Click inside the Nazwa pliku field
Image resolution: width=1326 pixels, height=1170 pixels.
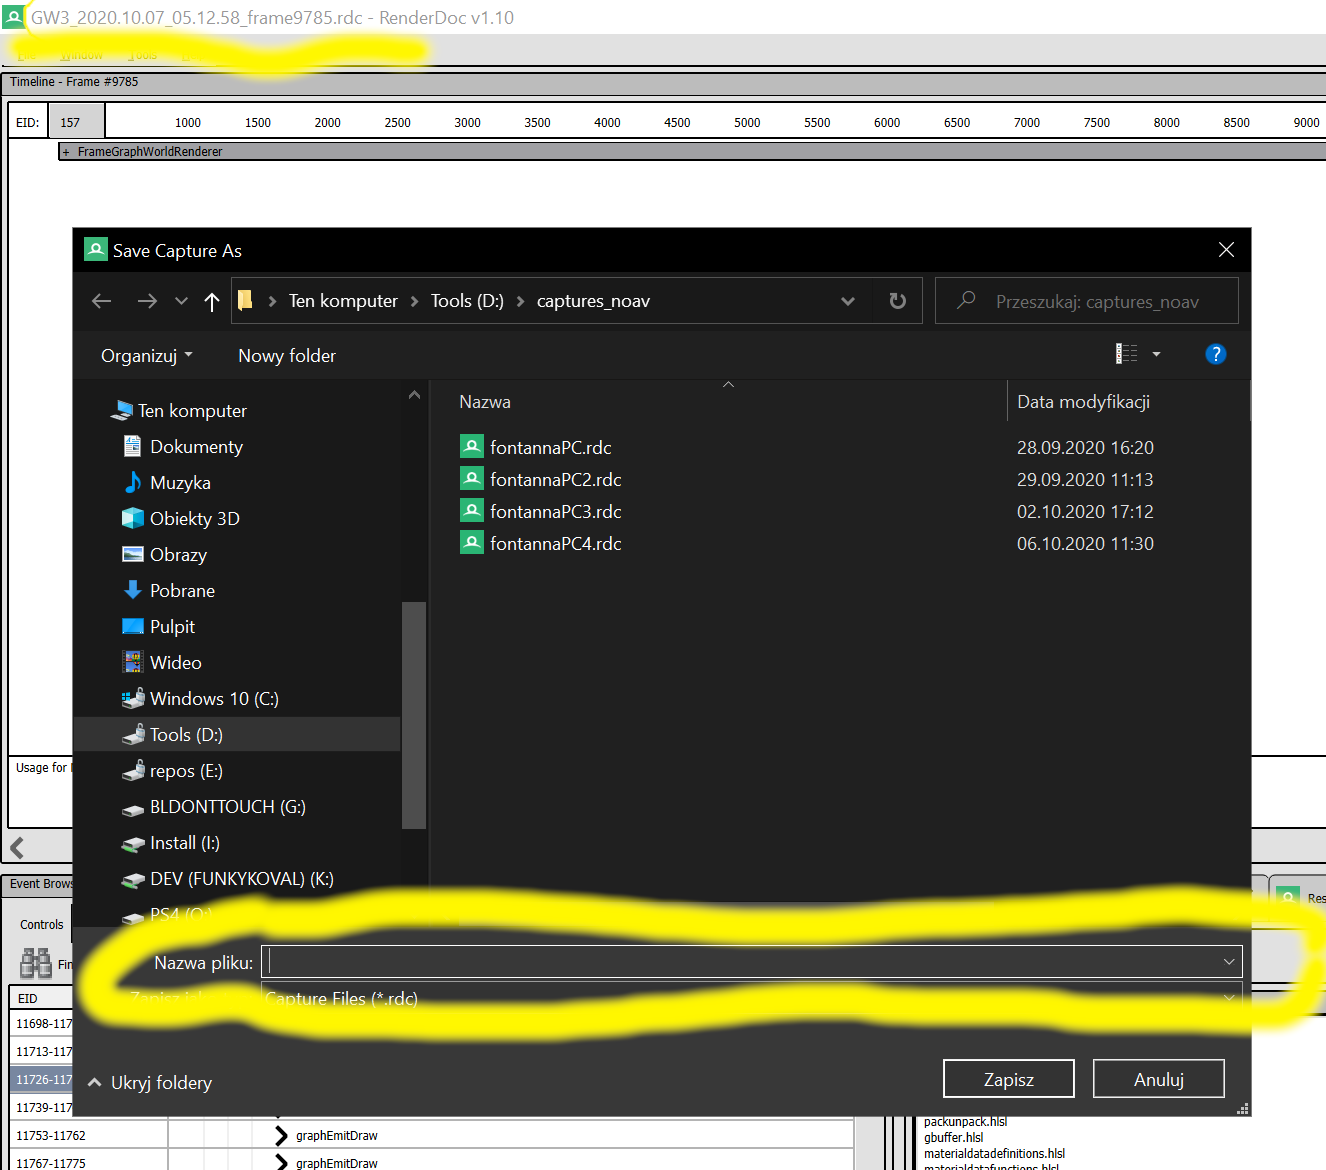(x=700, y=961)
